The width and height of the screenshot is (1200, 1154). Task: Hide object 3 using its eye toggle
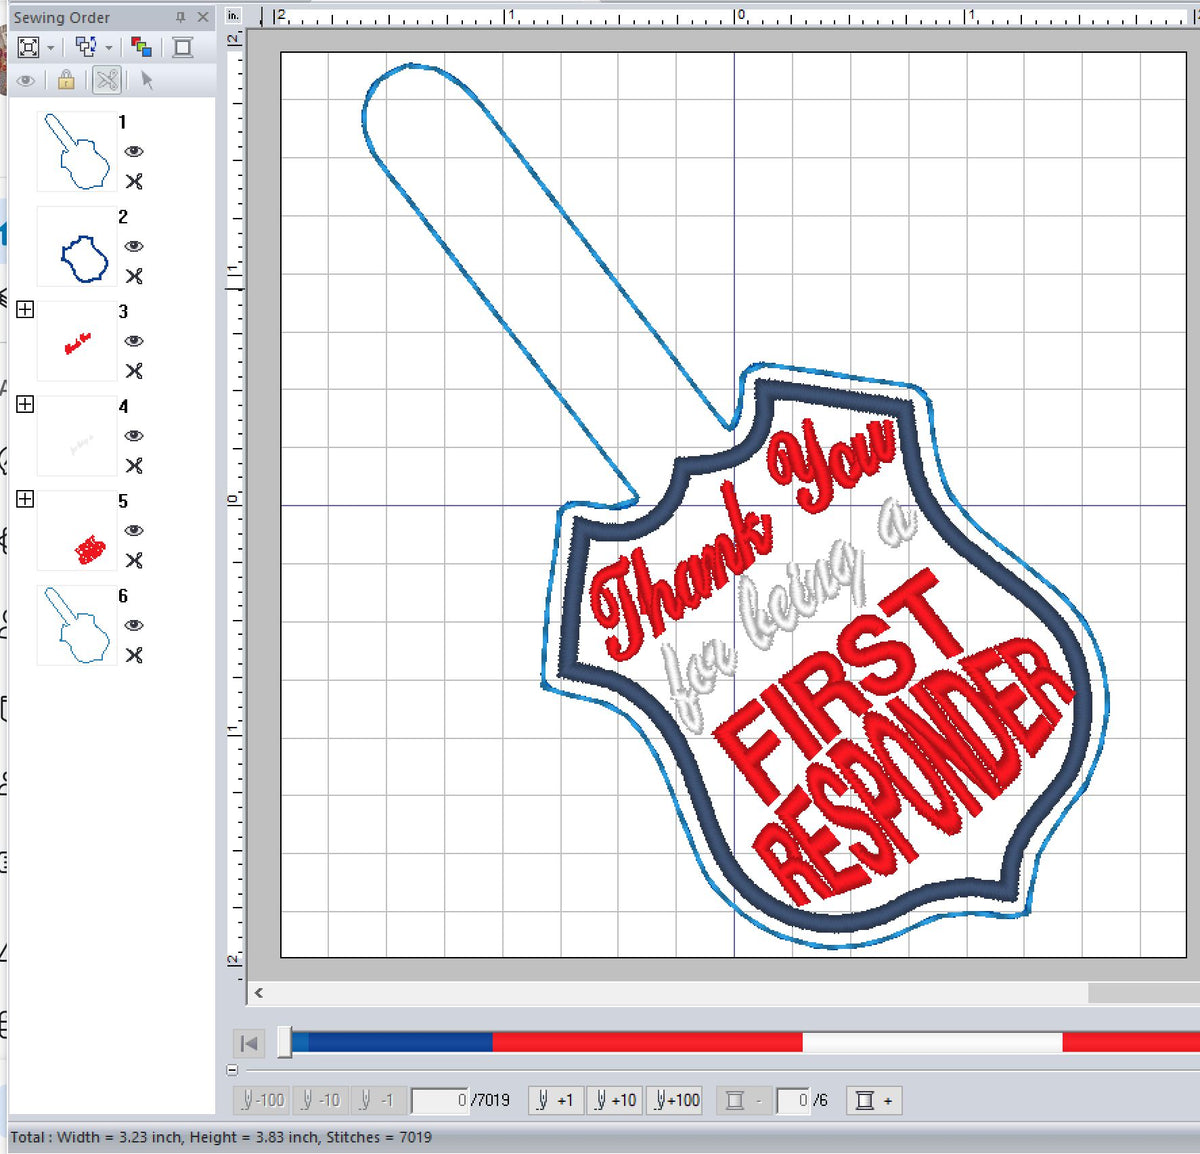(134, 341)
